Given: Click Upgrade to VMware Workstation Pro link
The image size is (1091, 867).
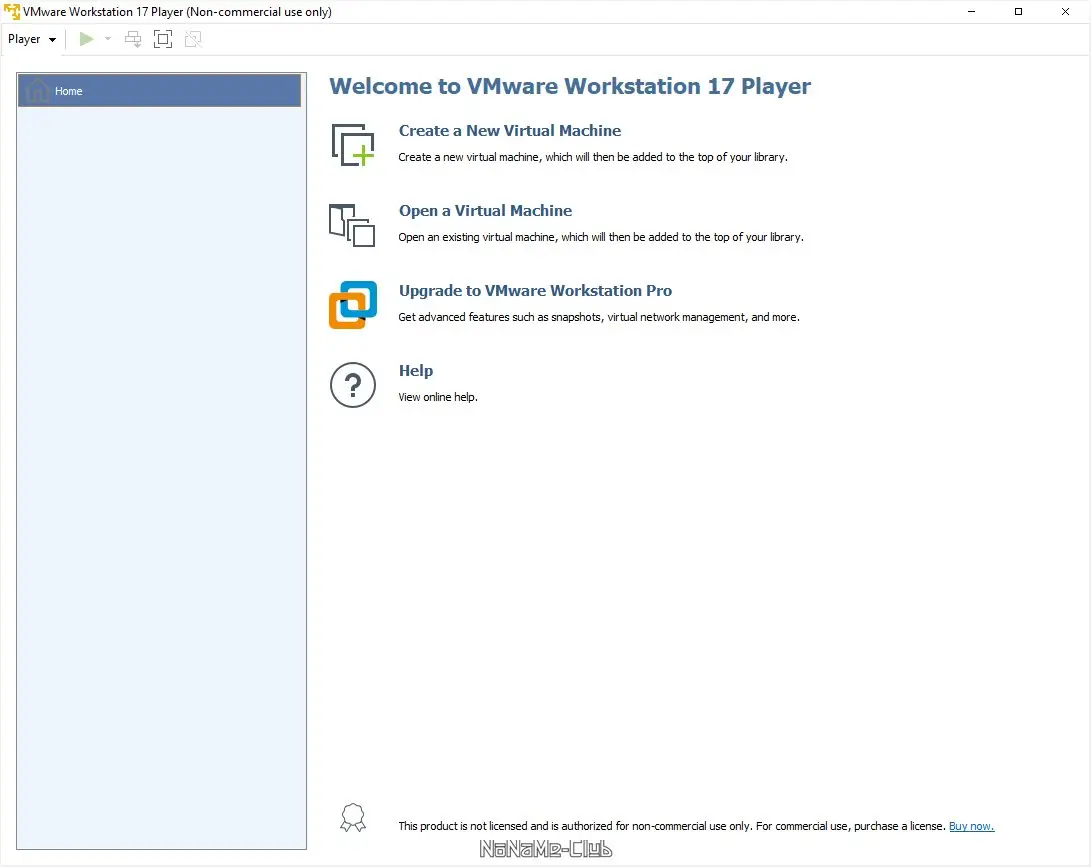Looking at the screenshot, I should point(535,290).
